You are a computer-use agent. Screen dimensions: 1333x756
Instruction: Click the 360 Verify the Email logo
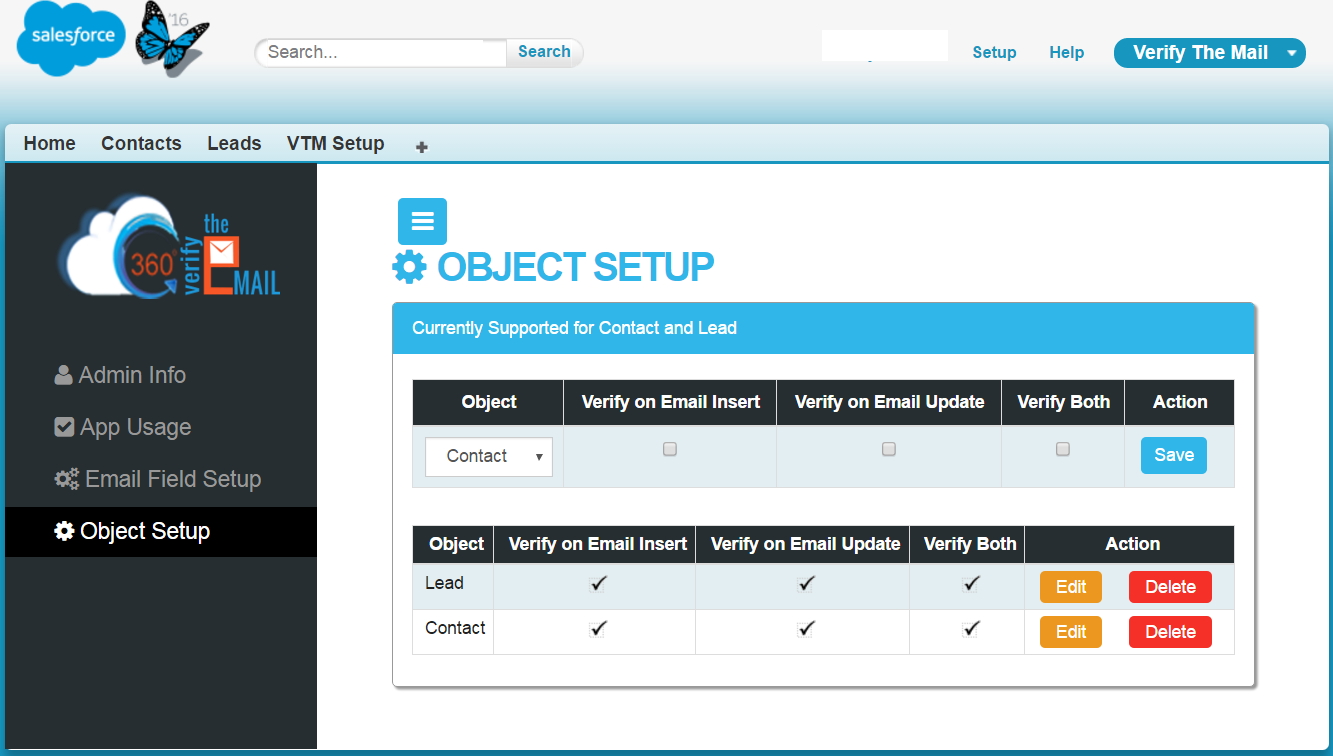click(x=168, y=255)
